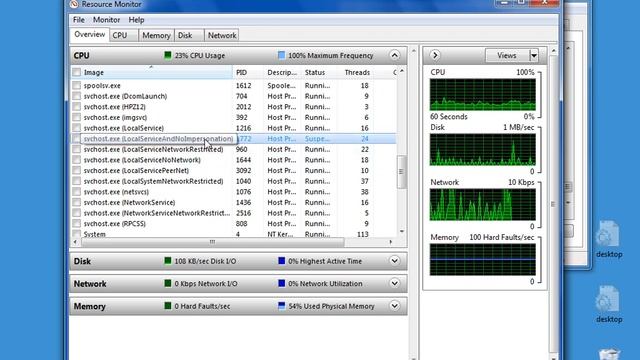Click the green CPU Usage indicator square
640x360 pixels.
coord(168,55)
